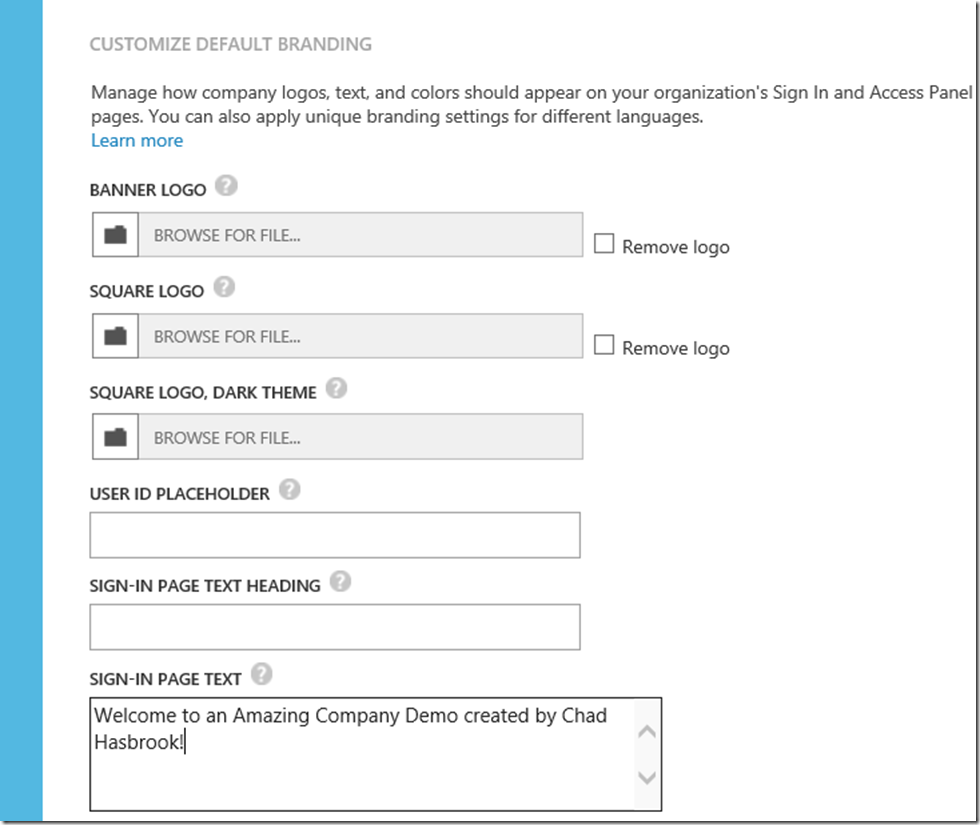
Task: Check Remove logo for the banner logo
Action: tap(604, 244)
